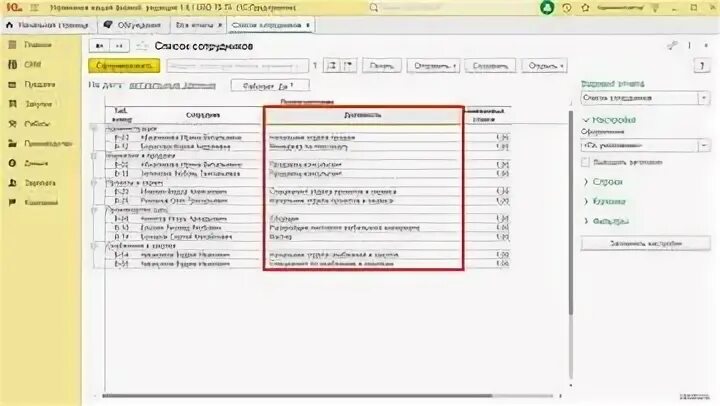Open the Производство section in sidebar

(x=40, y=144)
